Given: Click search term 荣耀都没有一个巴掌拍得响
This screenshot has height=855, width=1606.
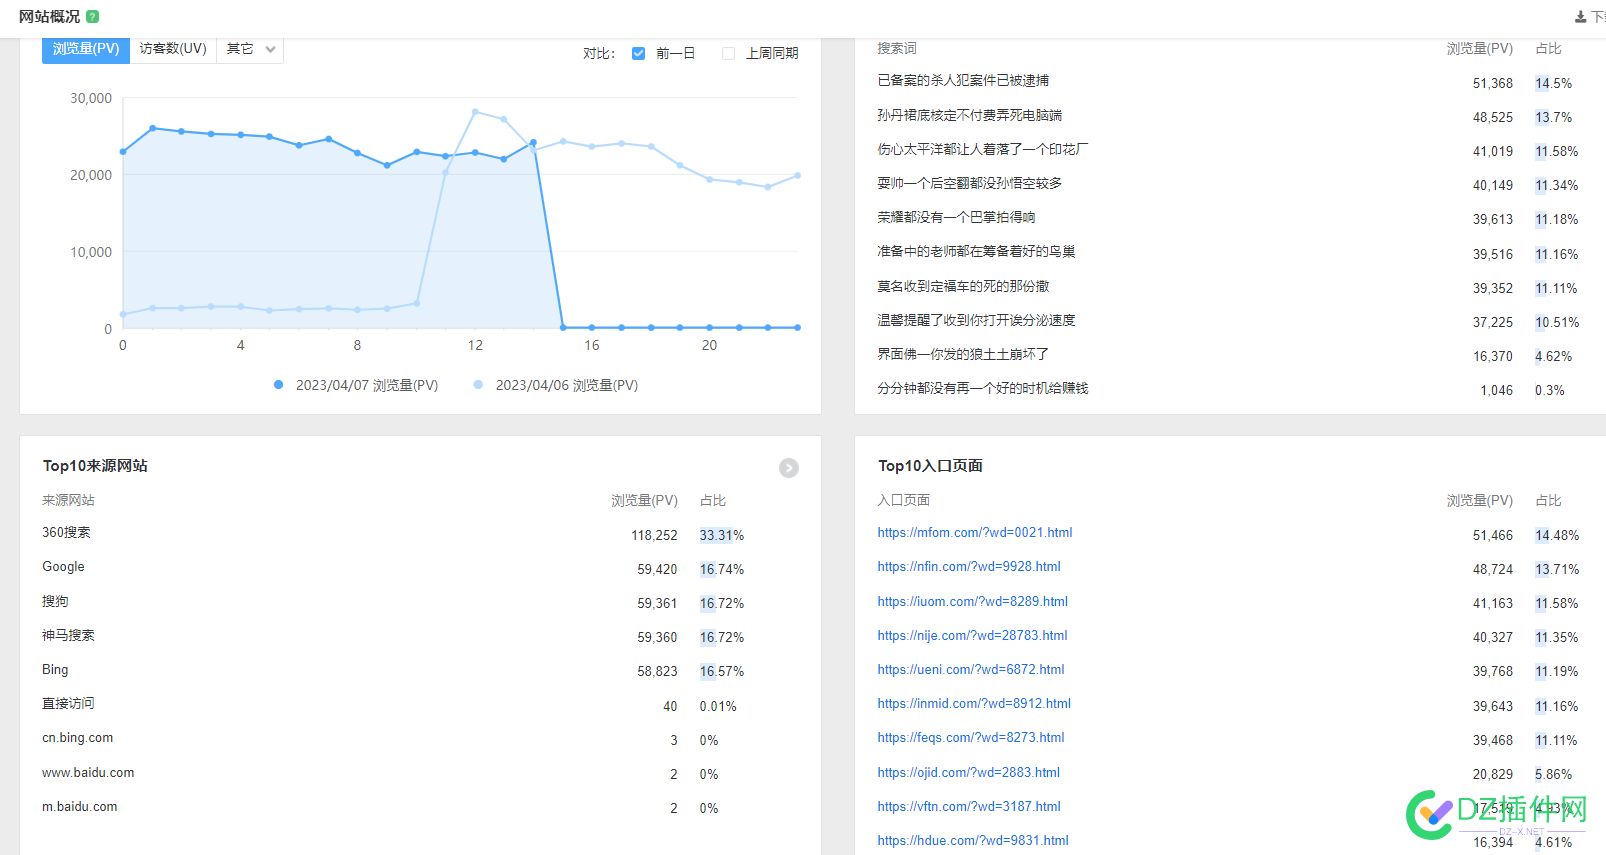Looking at the screenshot, I should [956, 218].
